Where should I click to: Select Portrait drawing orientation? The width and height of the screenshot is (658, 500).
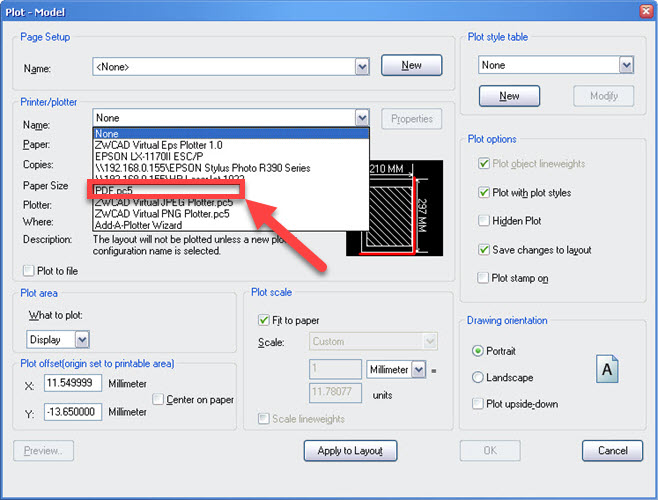click(478, 352)
